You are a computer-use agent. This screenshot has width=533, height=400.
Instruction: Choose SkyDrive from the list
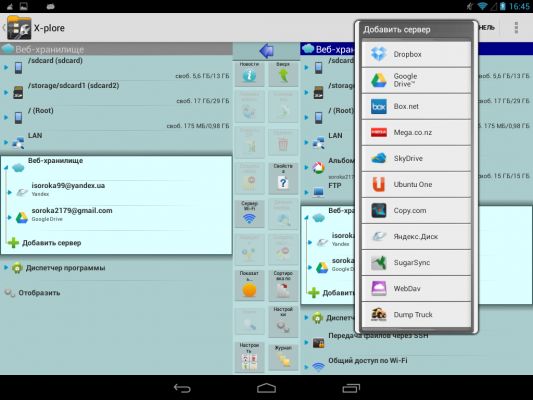pos(416,158)
